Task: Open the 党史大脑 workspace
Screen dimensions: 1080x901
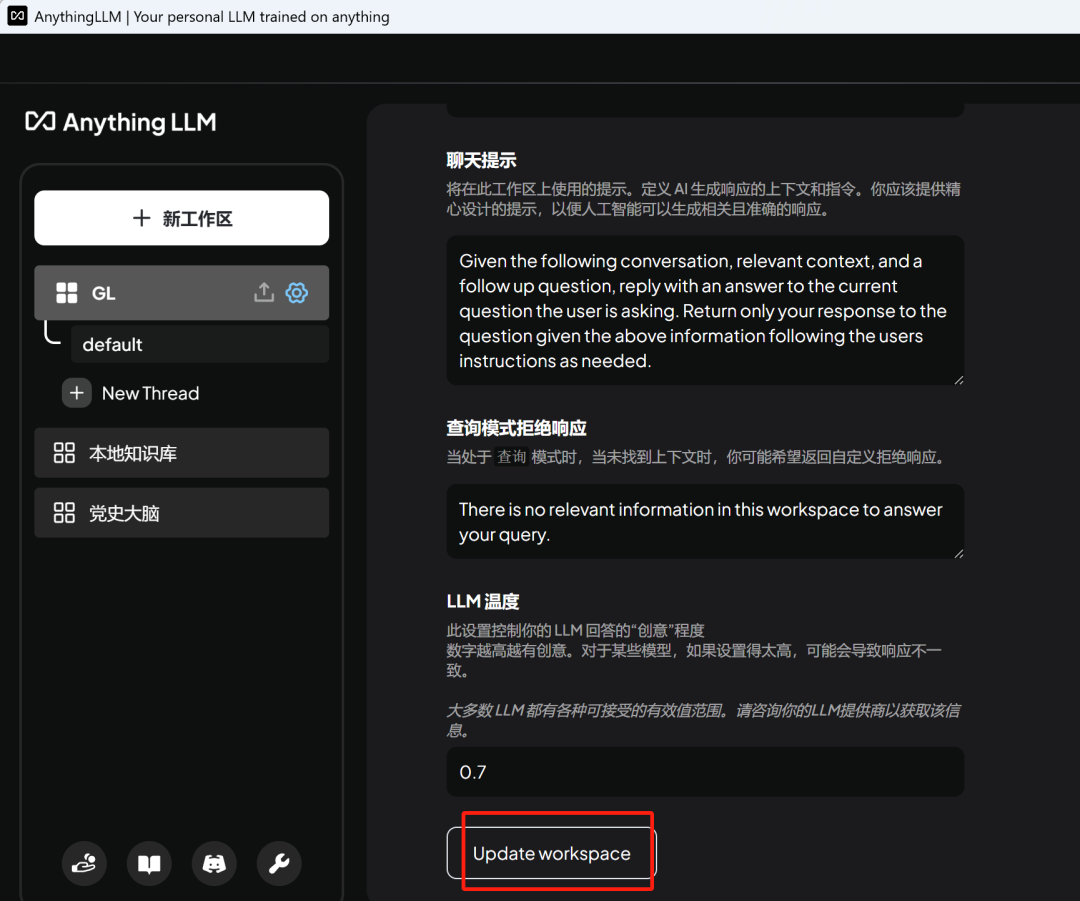Action: (x=182, y=512)
